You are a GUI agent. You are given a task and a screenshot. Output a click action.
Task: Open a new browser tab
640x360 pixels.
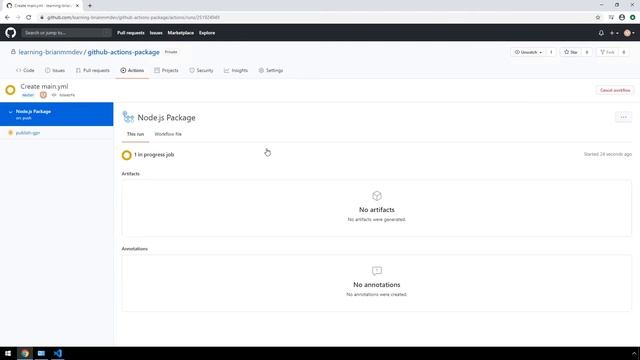pos(90,6)
